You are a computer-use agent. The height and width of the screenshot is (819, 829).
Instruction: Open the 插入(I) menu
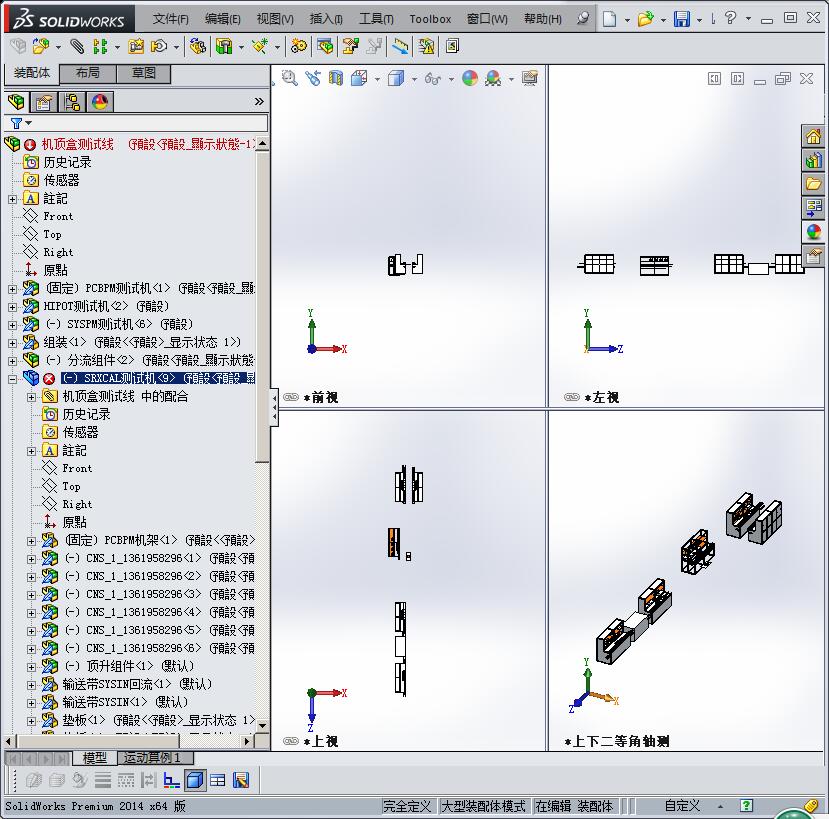[x=326, y=19]
